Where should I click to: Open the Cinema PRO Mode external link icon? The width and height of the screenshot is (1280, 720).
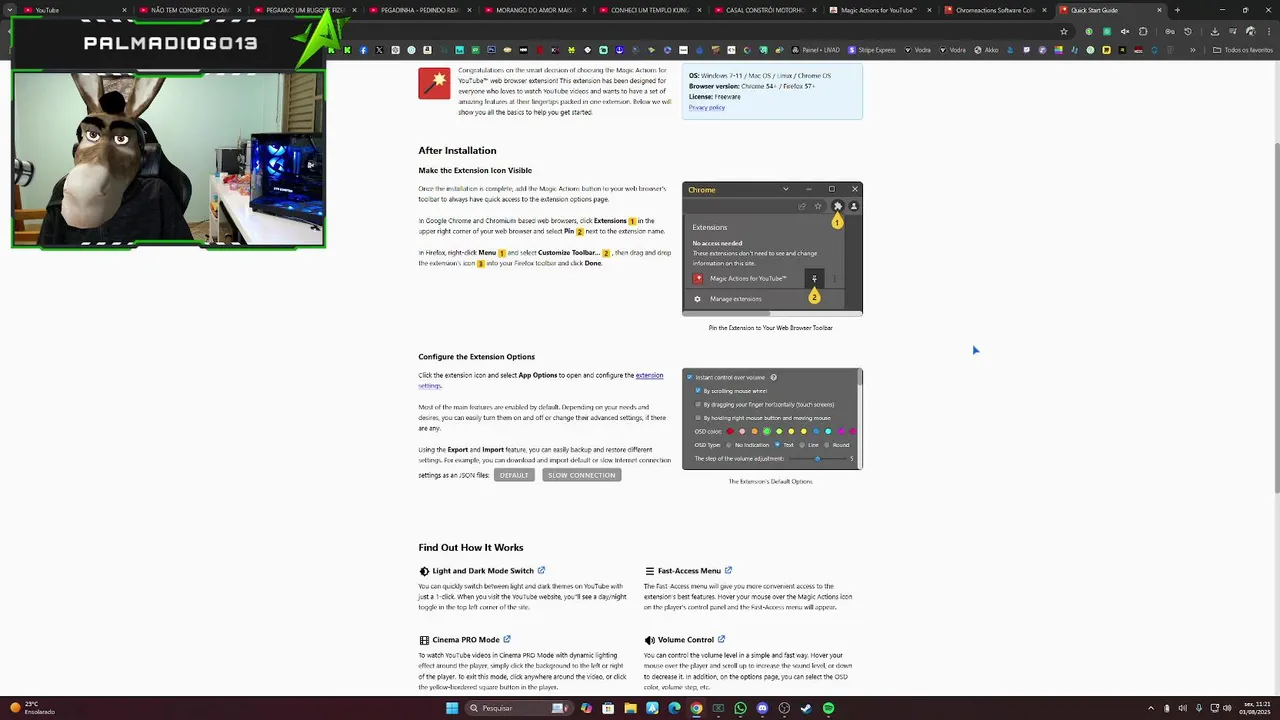pos(507,639)
